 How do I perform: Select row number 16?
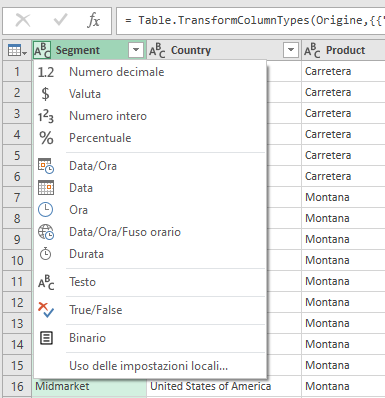[x=17, y=387]
